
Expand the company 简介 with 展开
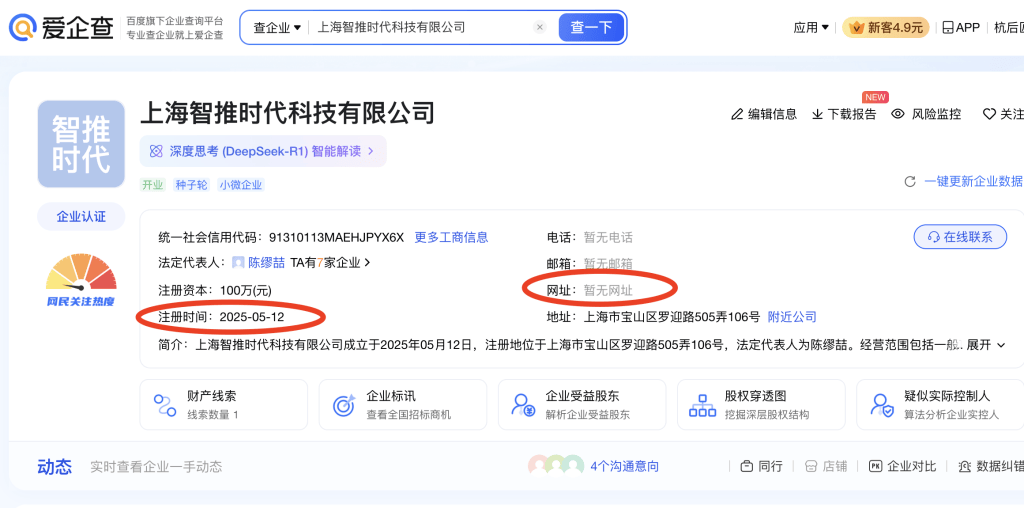click(985, 345)
